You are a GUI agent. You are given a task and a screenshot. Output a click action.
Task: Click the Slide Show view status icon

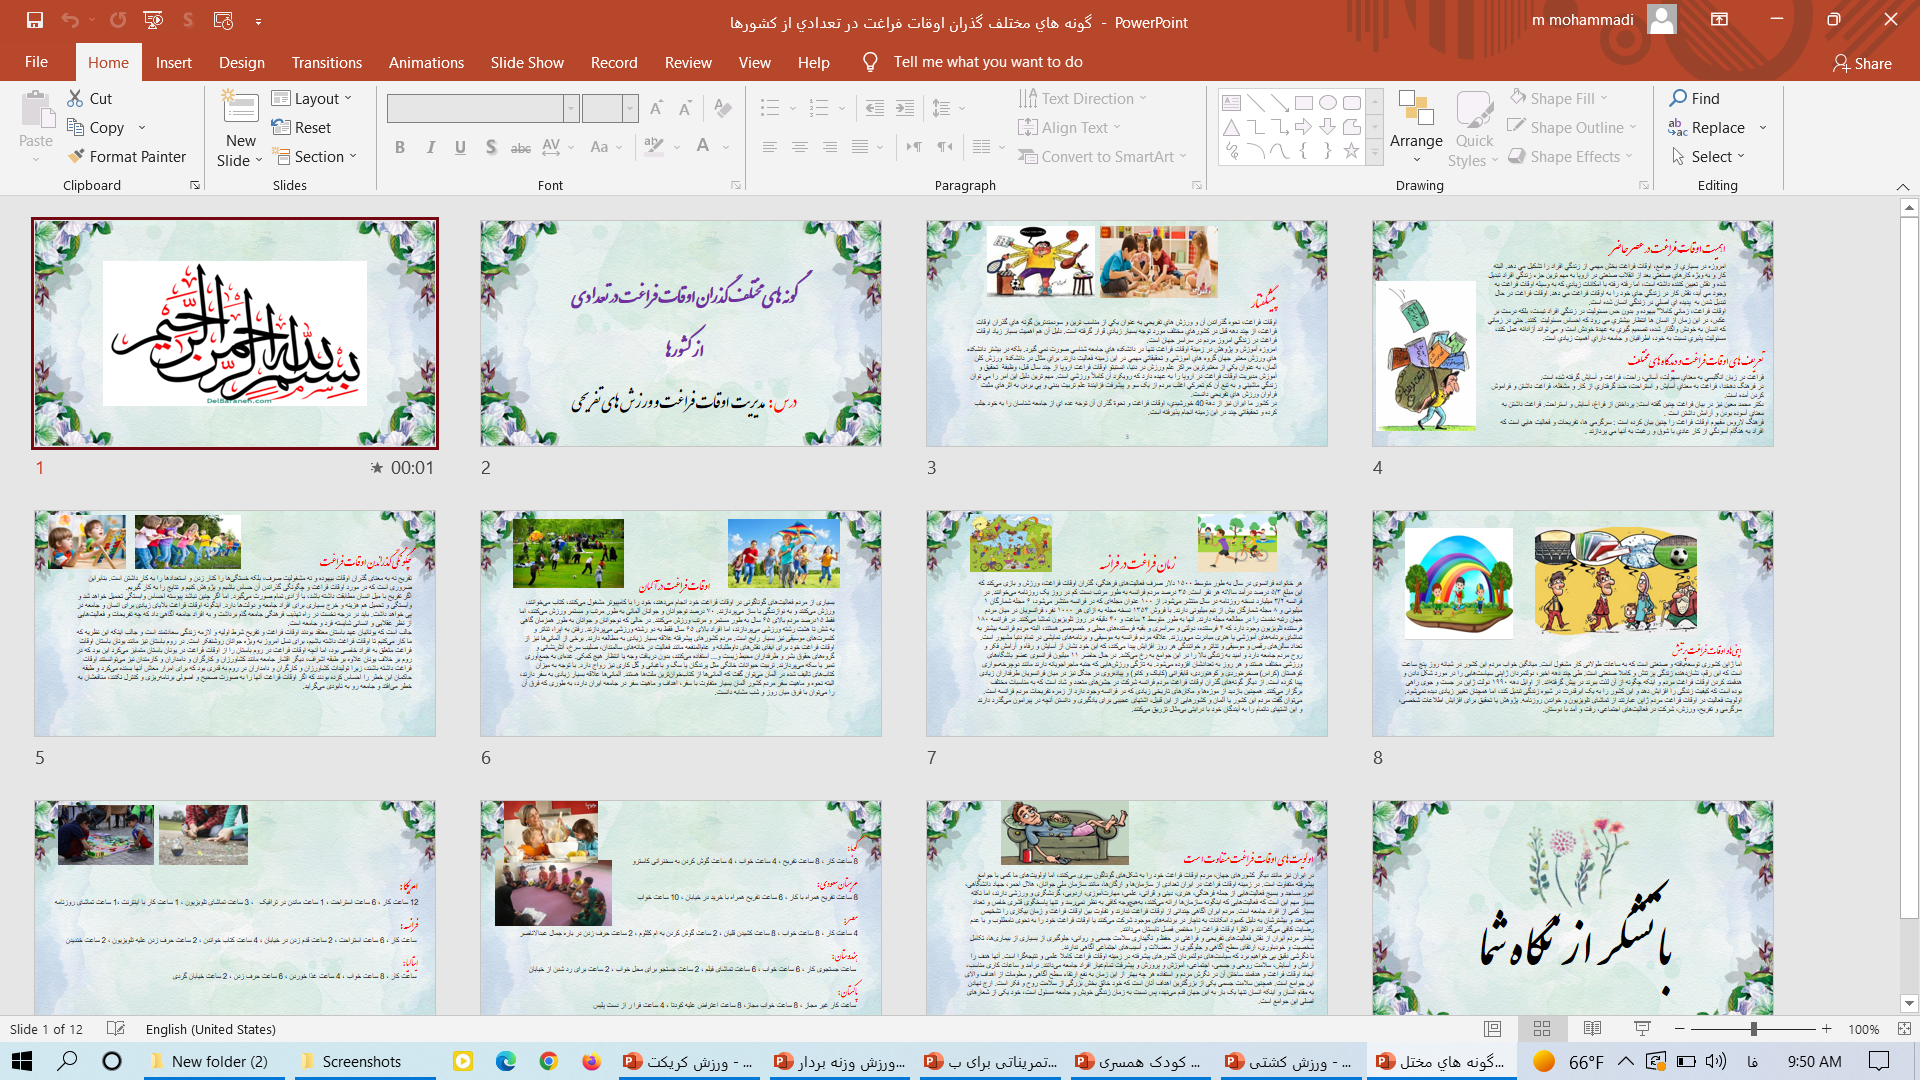[x=1642, y=1029]
